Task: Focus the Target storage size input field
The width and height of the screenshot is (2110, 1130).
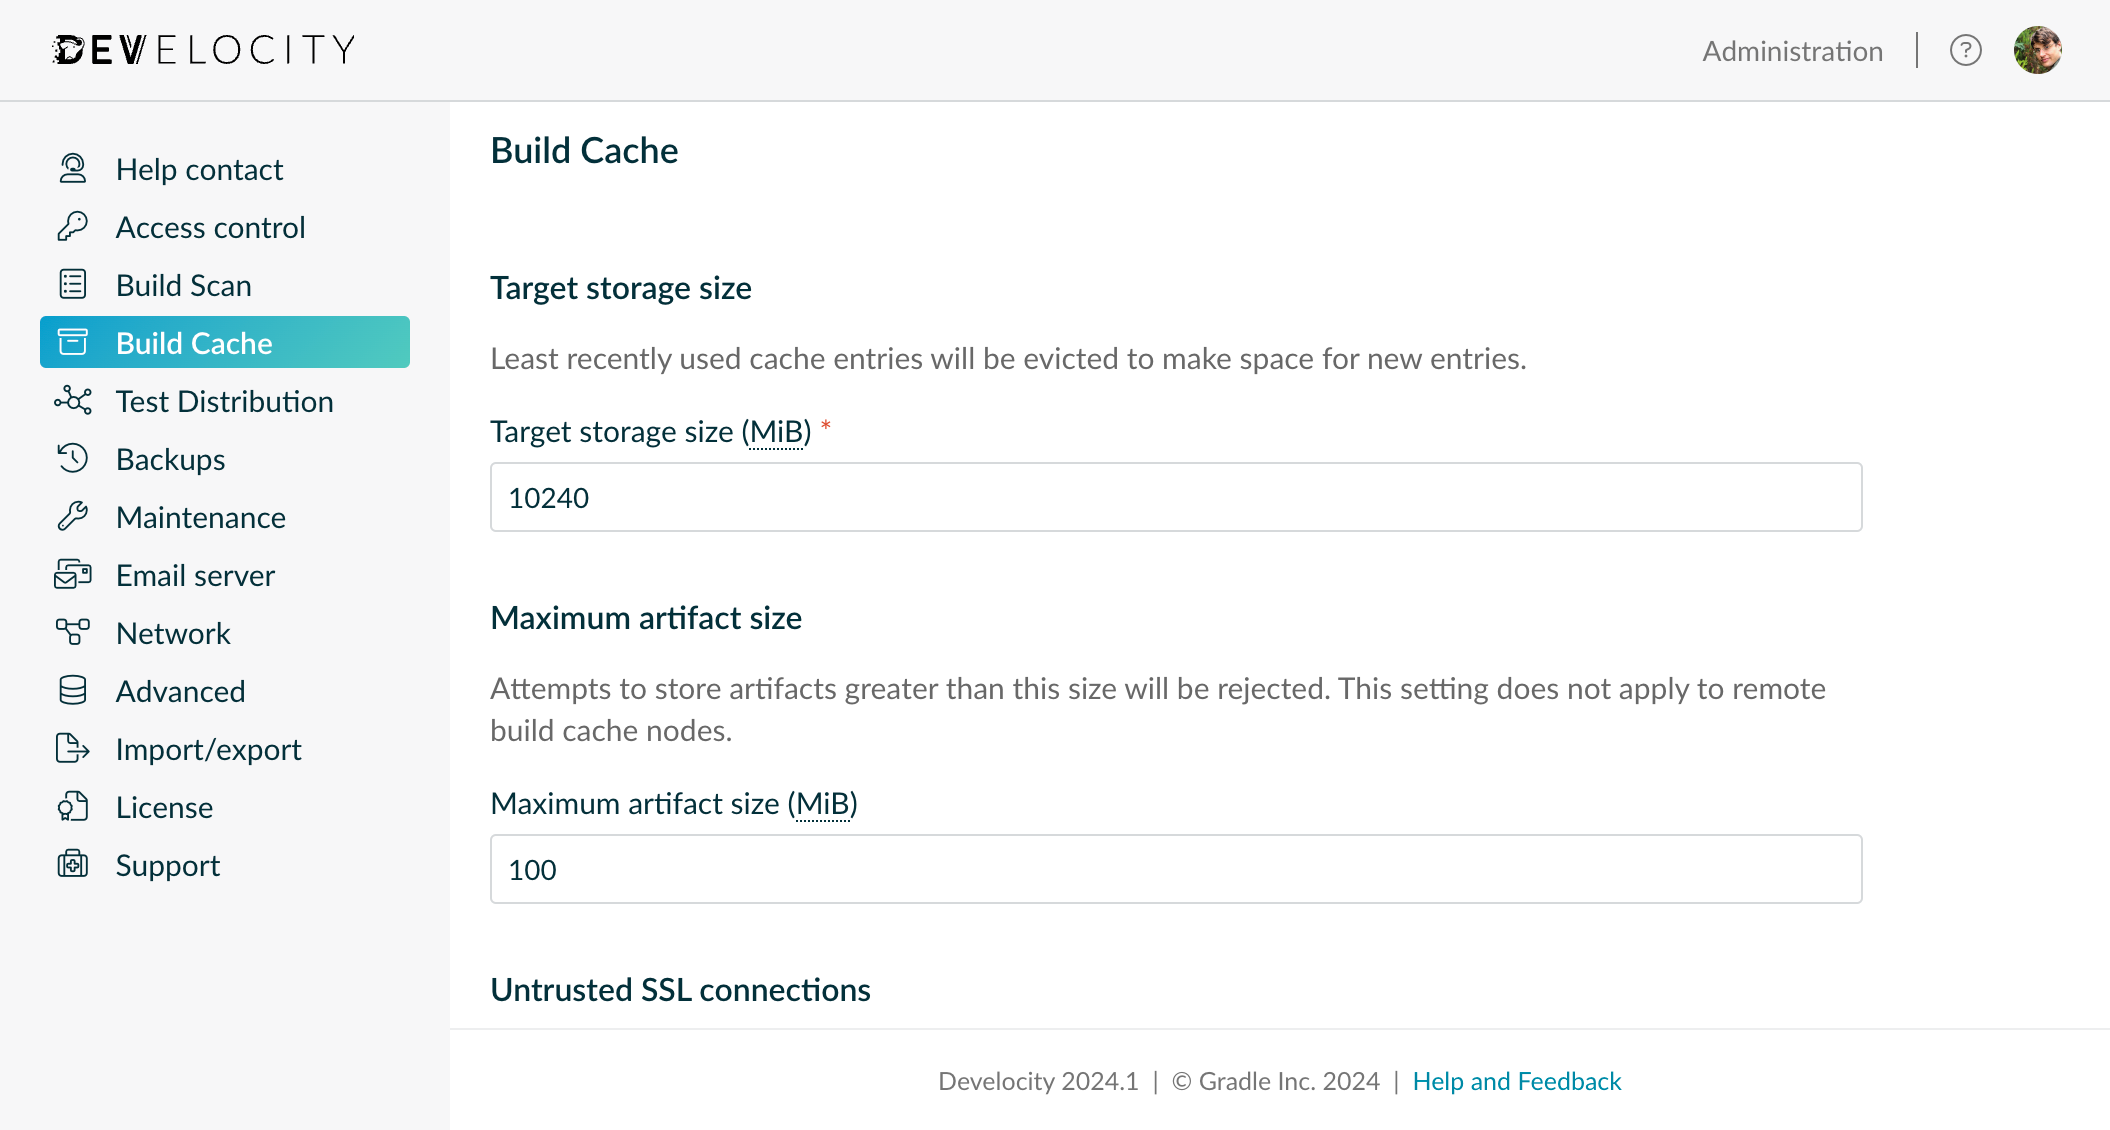Action: click(x=1176, y=497)
